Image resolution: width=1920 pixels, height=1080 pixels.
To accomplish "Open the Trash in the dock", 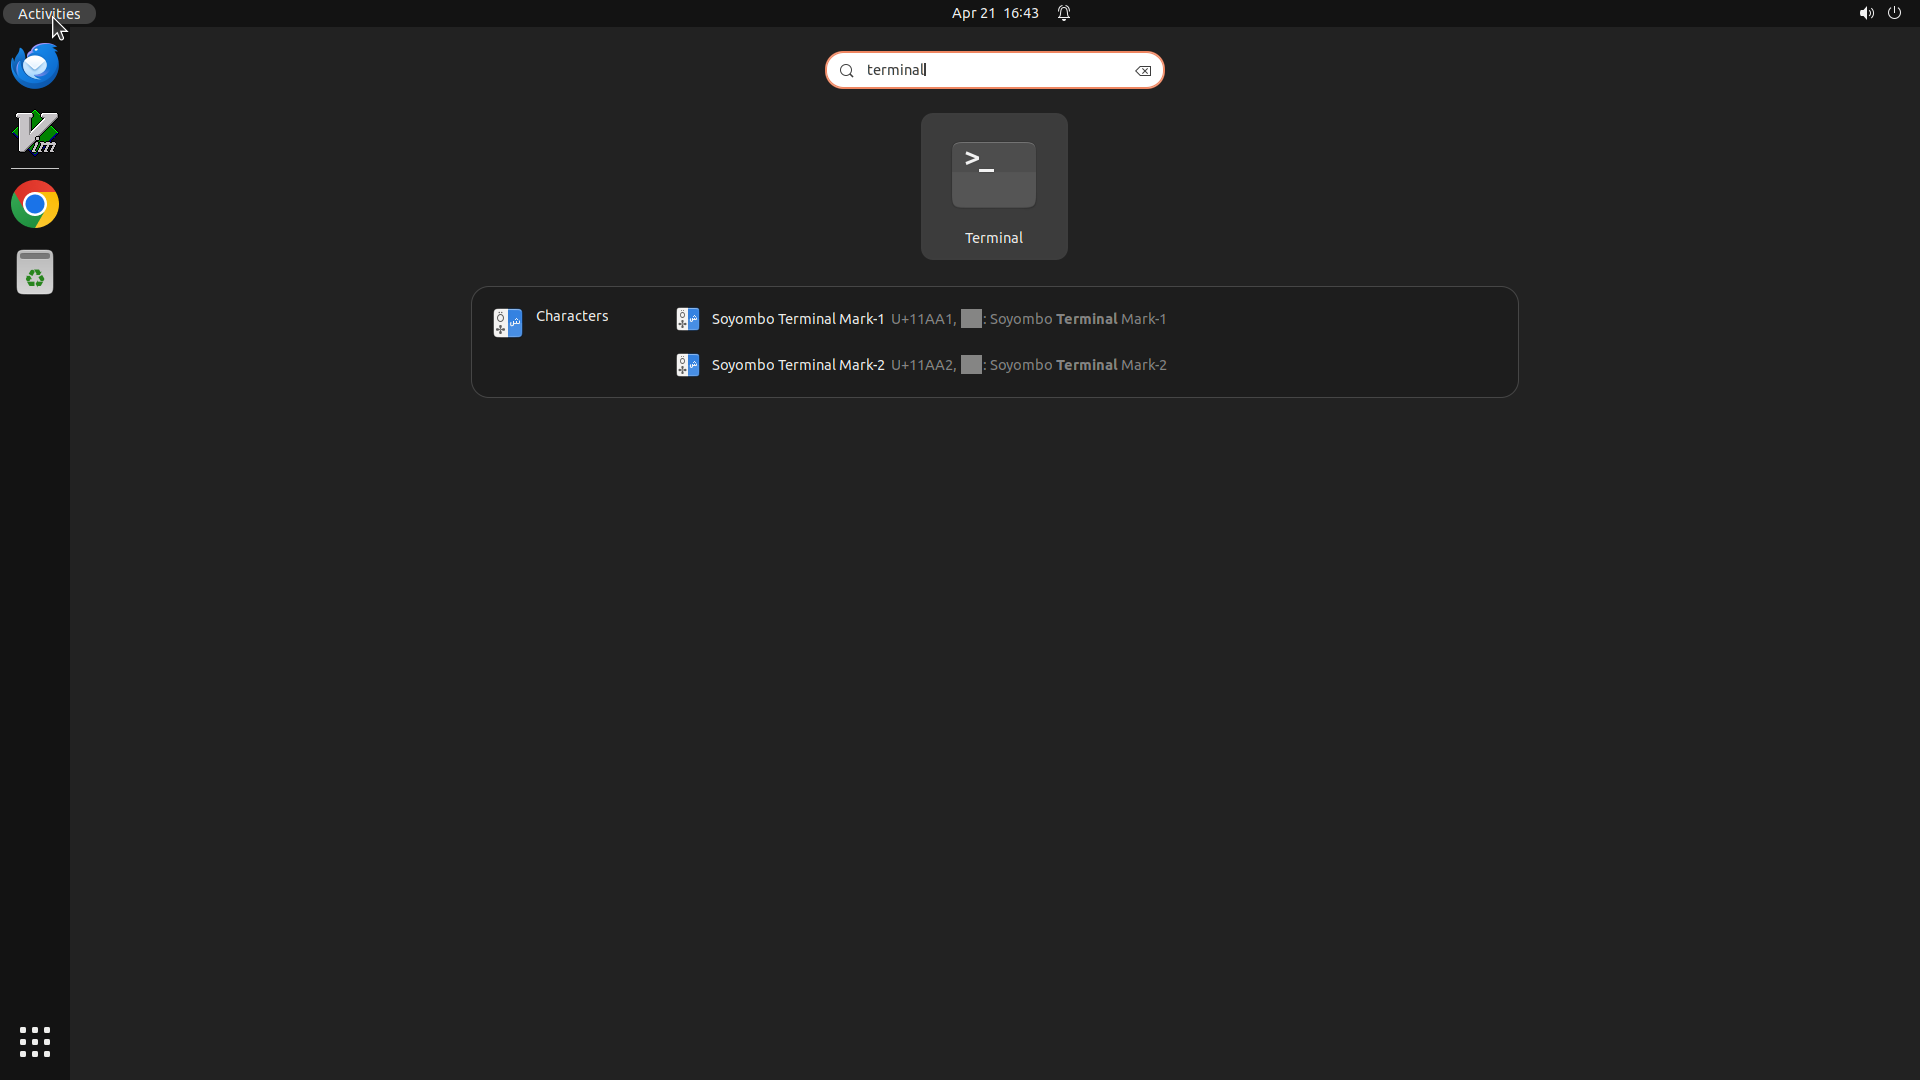I will pyautogui.click(x=35, y=272).
